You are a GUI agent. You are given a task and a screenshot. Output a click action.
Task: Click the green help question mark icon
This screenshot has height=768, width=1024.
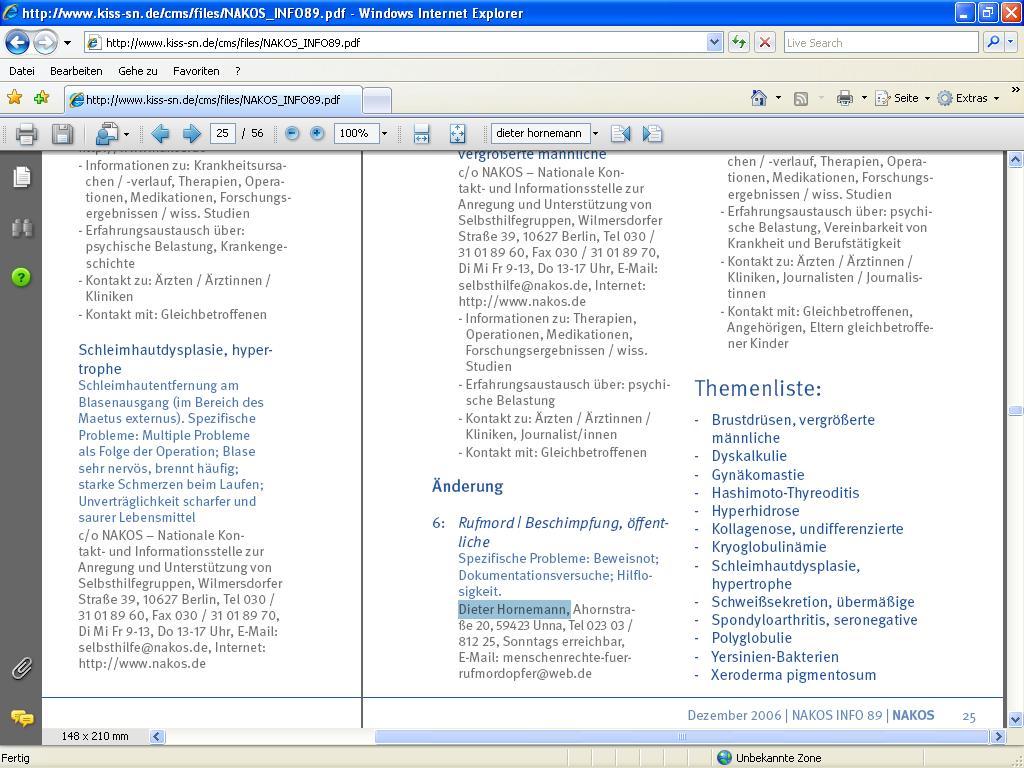pos(21,278)
